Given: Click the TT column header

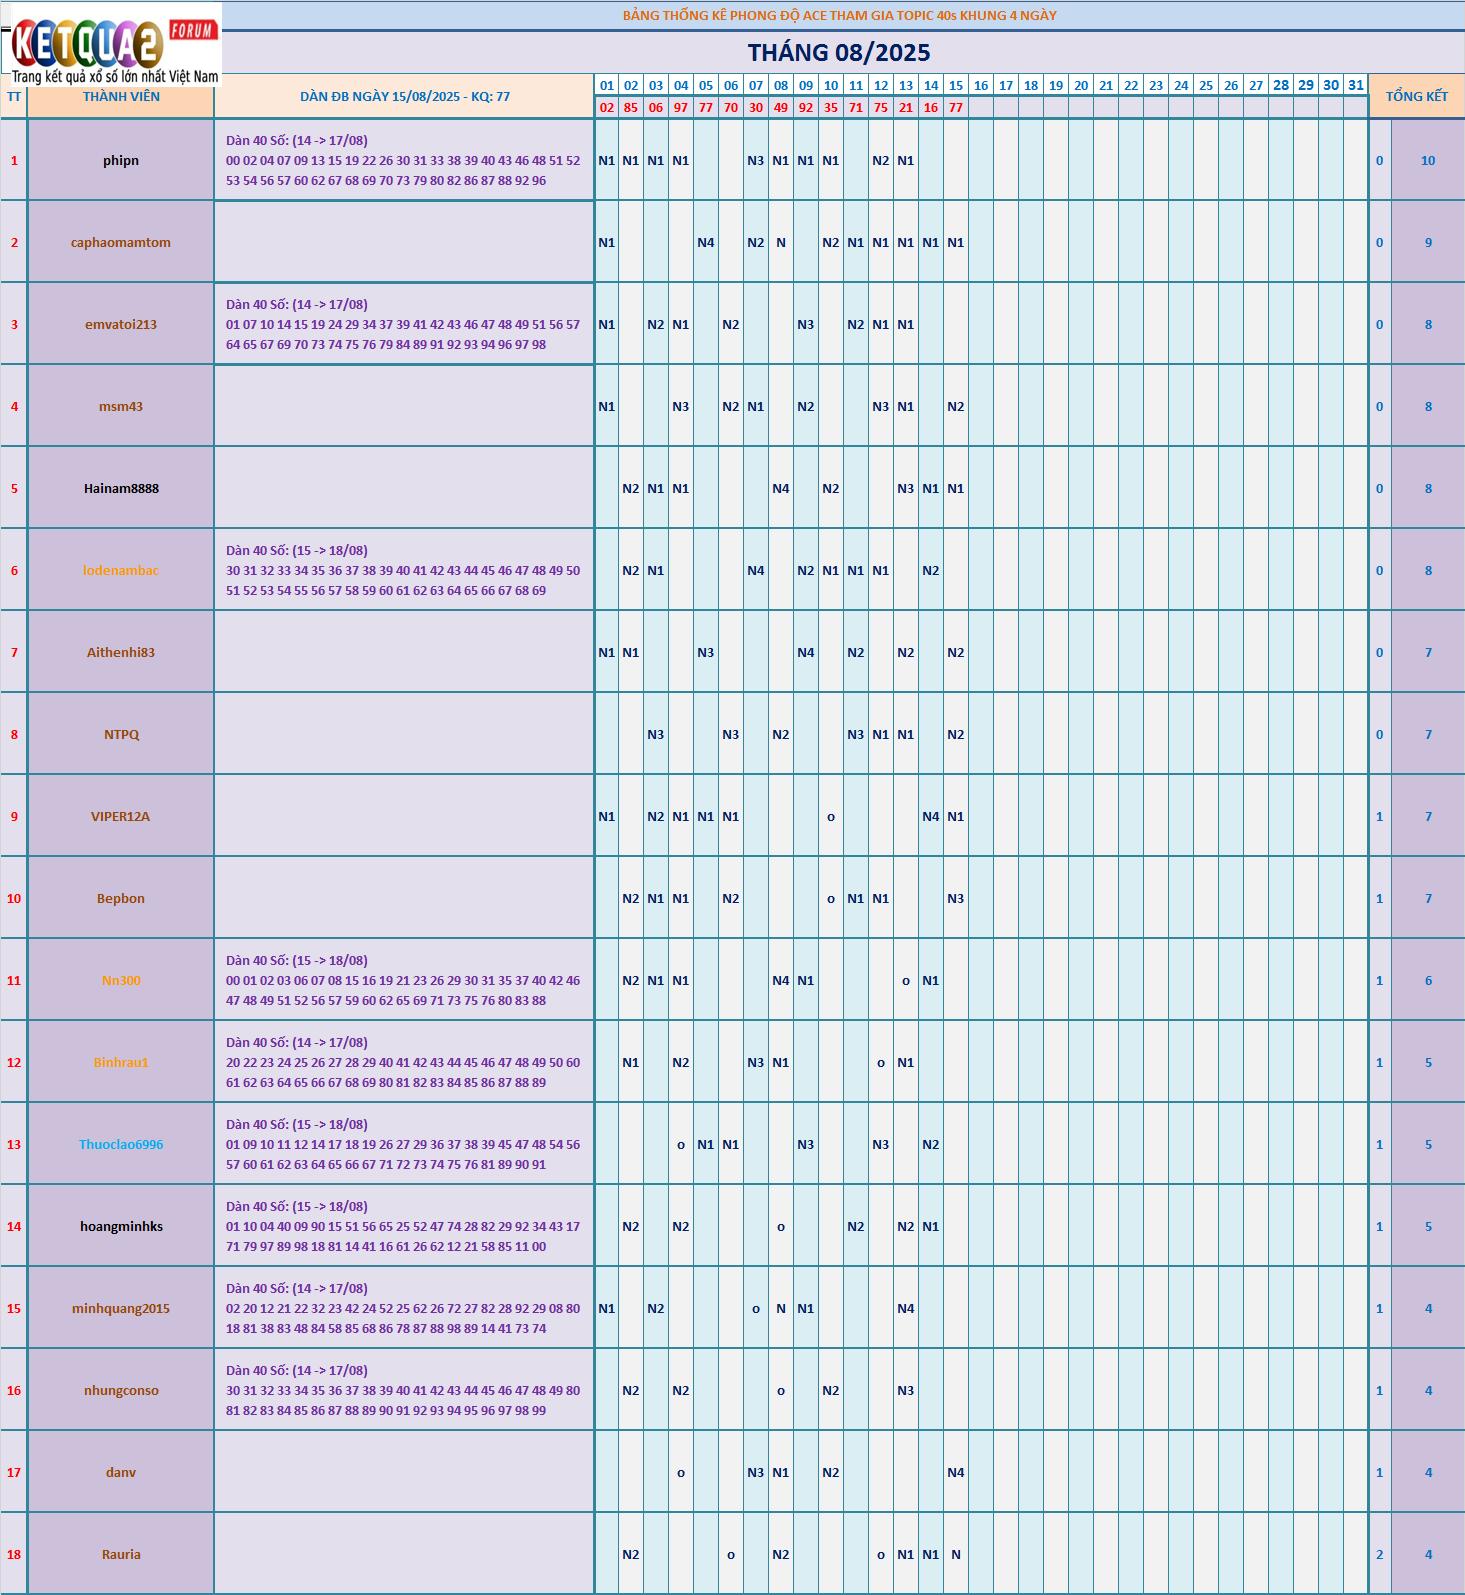Looking at the screenshot, I should 14,97.
